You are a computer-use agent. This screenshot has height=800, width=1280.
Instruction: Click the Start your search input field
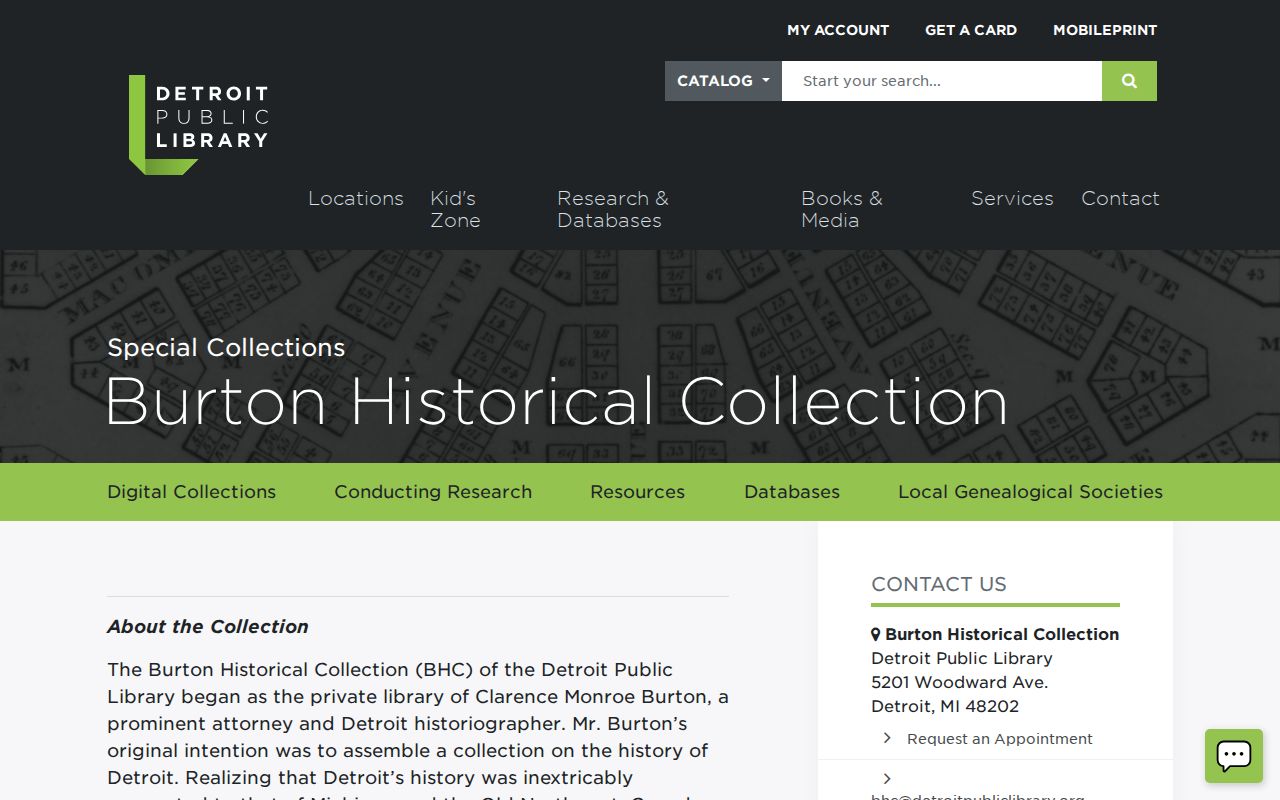point(942,81)
